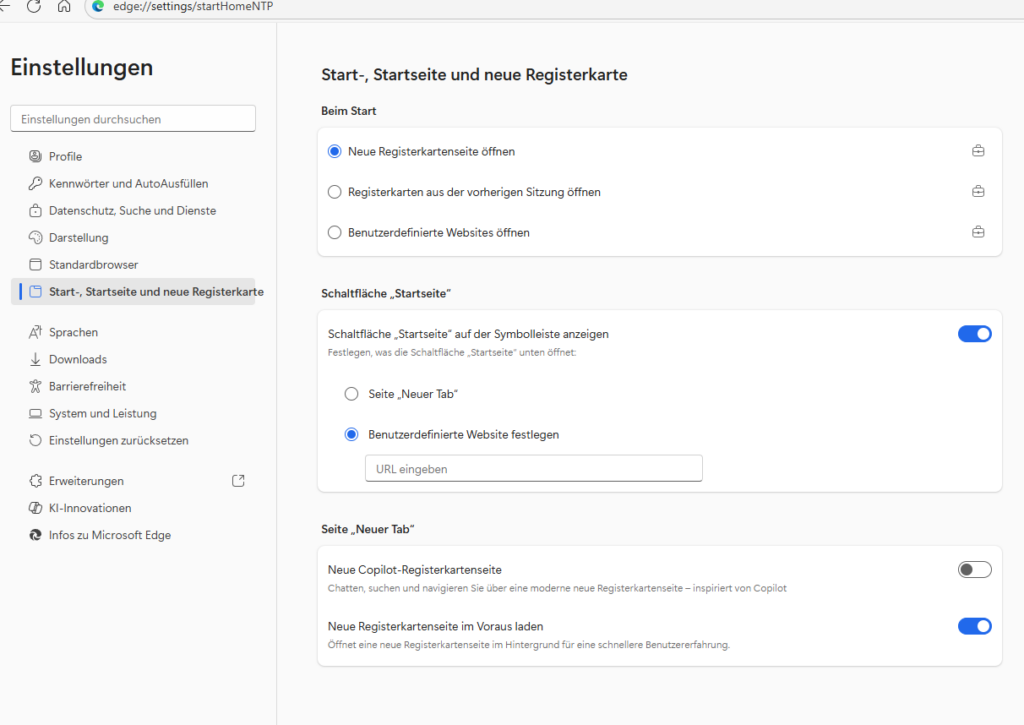
Task: Click the Edge logo next to Infos zu Microsoft Edge
Action: point(36,535)
